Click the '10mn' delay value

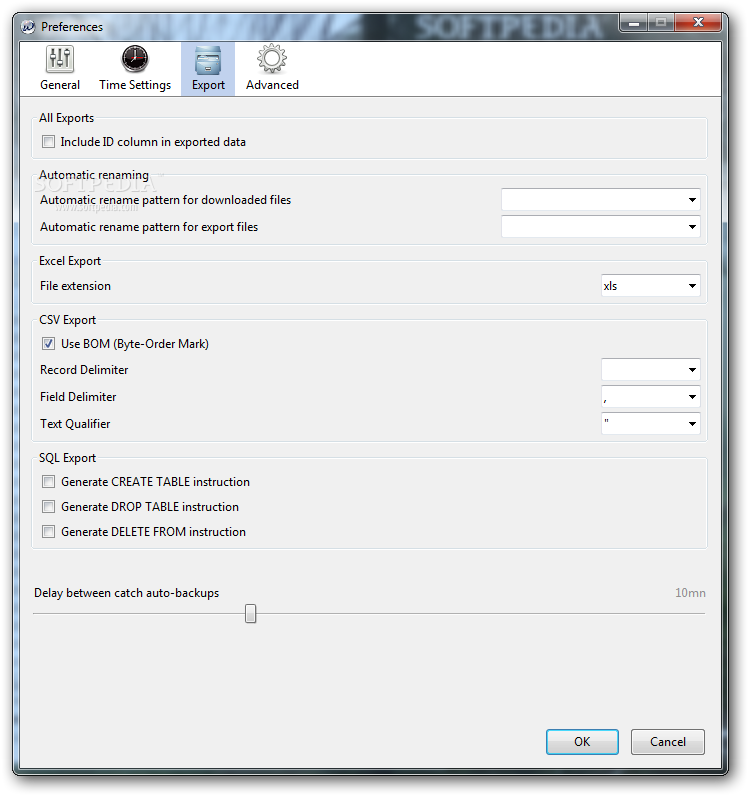coord(690,593)
